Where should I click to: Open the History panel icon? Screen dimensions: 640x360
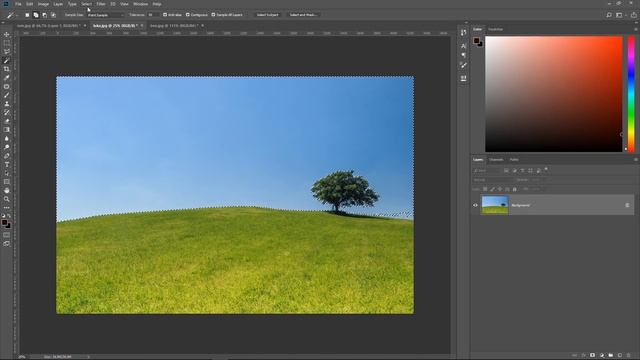[463, 32]
